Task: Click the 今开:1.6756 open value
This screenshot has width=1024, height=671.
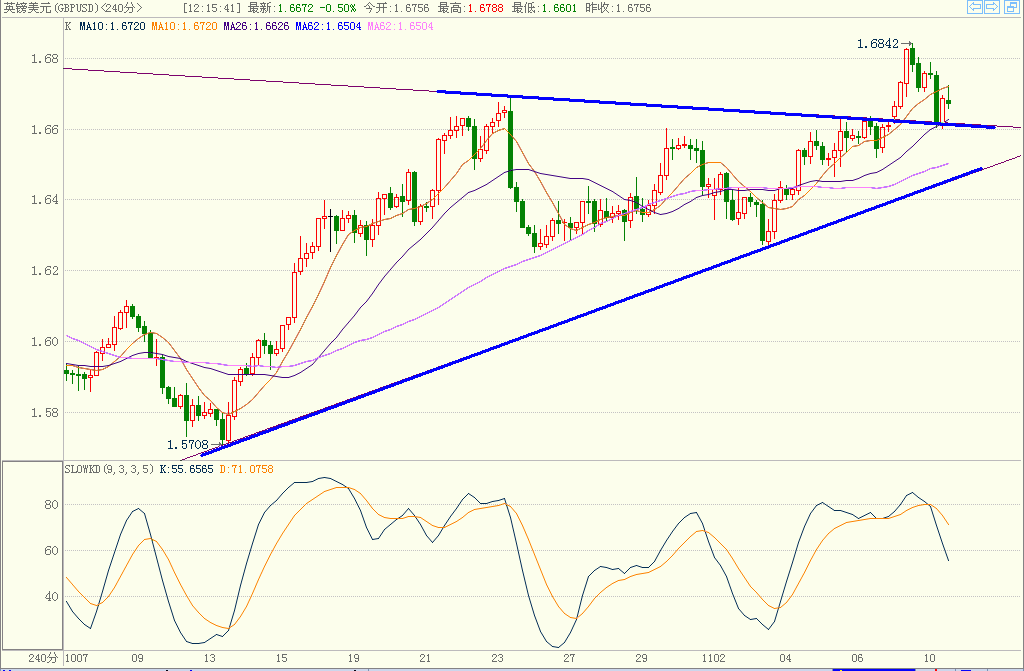Action: tap(396, 8)
